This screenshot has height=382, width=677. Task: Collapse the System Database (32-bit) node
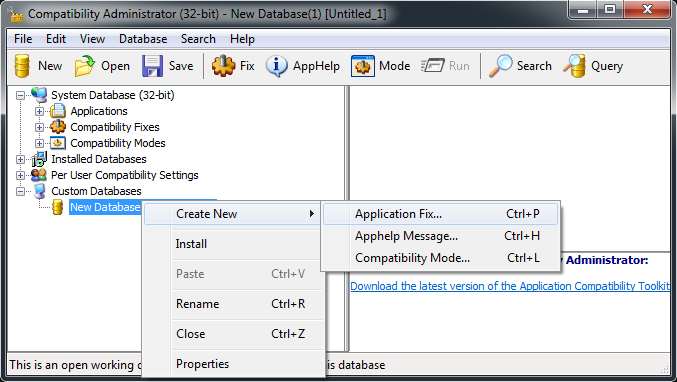click(x=20, y=95)
